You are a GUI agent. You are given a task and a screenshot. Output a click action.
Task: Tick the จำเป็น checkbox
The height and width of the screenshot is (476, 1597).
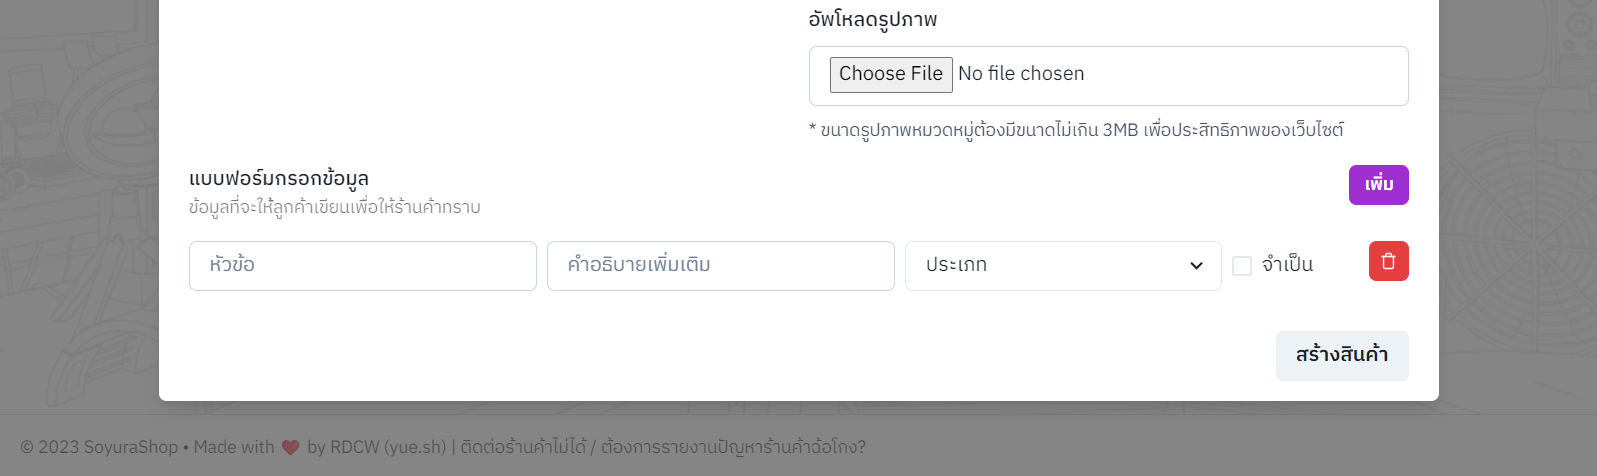tap(1242, 266)
